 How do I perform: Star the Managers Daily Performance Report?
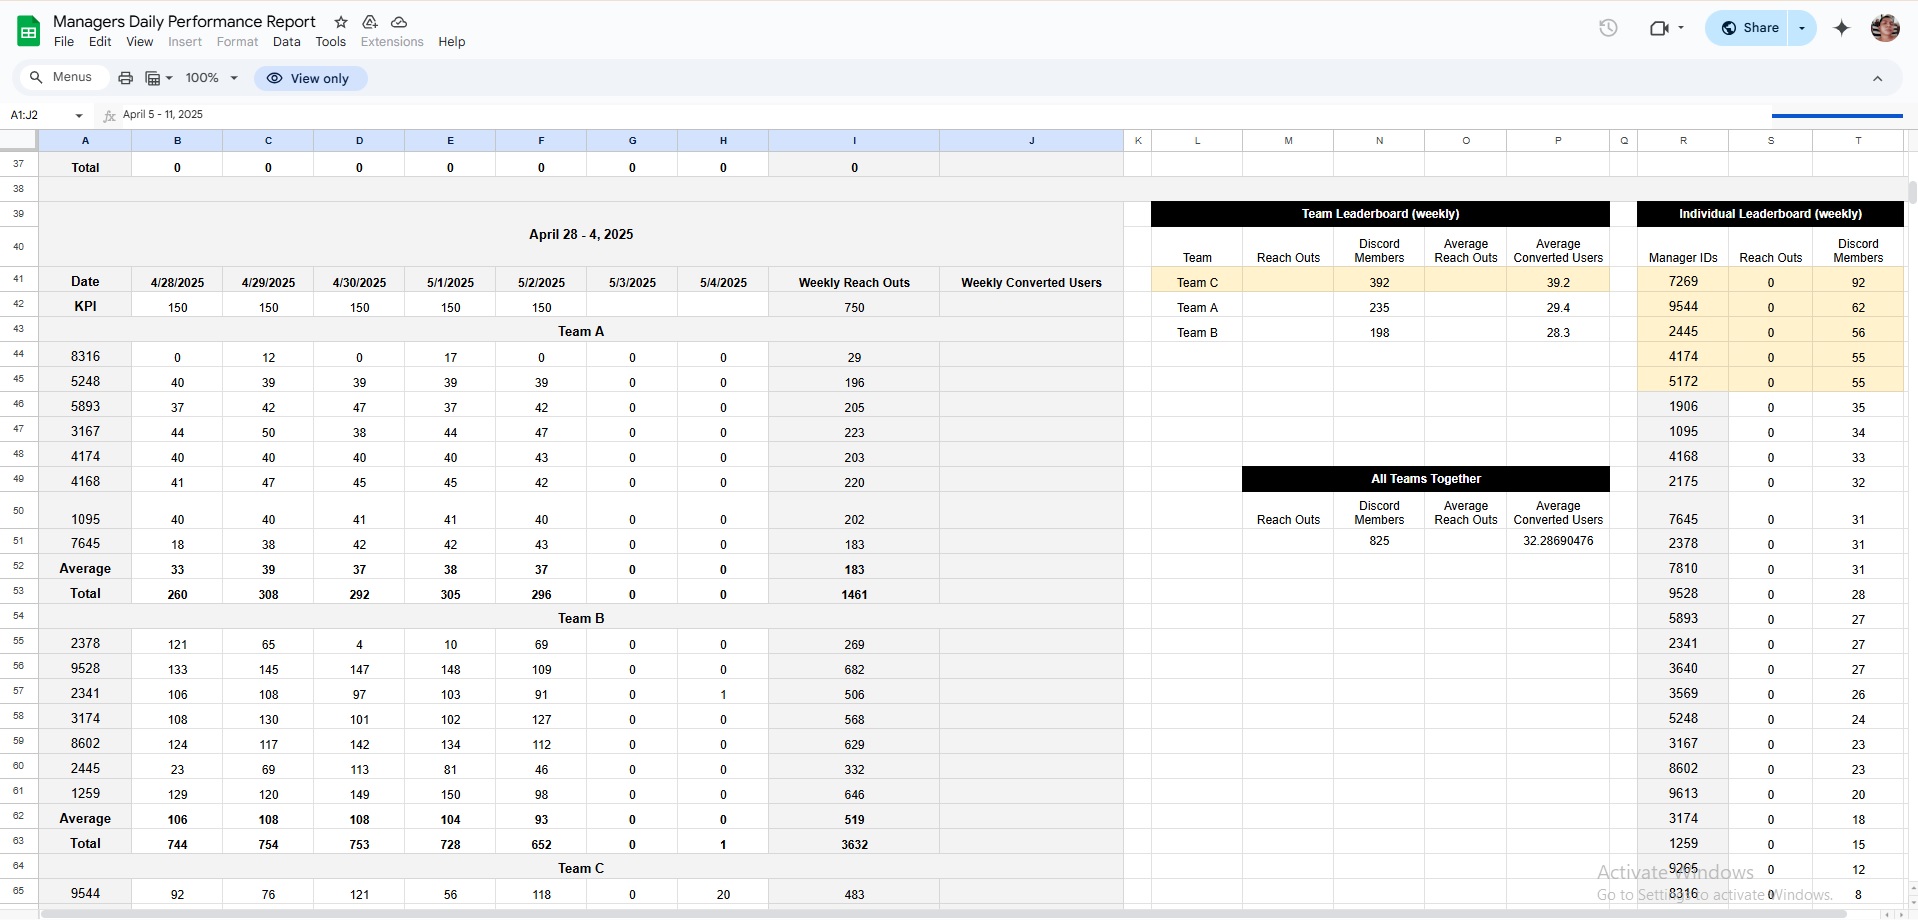click(341, 22)
